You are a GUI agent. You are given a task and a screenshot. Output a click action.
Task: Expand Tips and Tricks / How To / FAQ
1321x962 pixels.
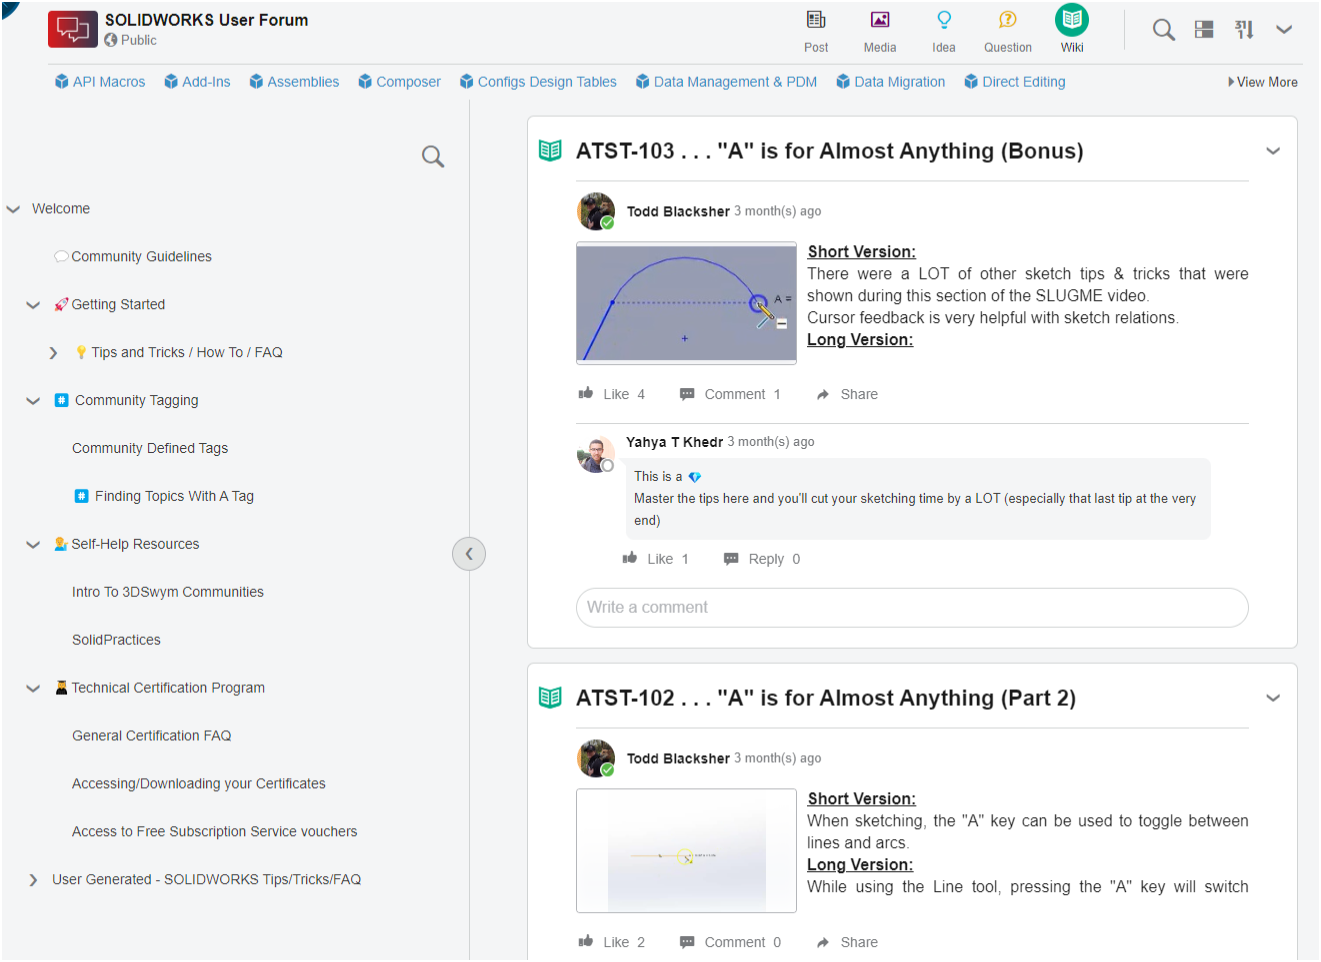53,353
